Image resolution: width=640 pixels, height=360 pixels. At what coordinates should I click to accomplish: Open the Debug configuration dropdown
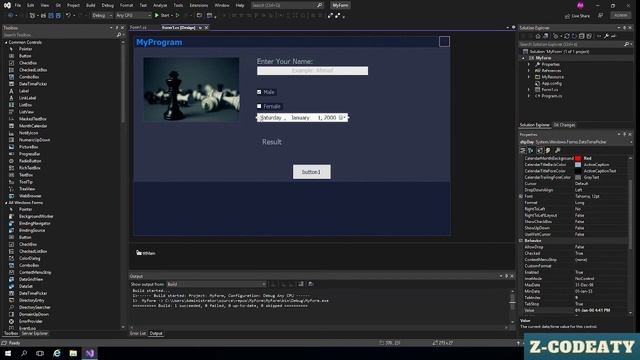coord(102,16)
